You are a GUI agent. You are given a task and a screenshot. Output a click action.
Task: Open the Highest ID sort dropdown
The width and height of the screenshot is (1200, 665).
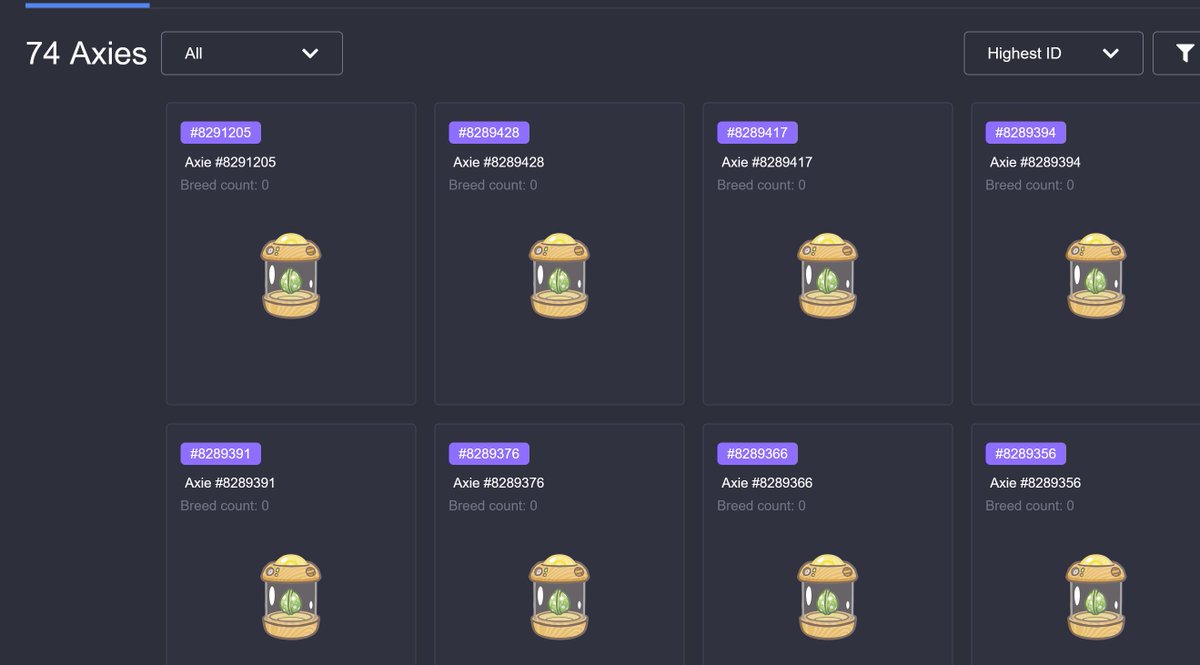pos(1053,53)
